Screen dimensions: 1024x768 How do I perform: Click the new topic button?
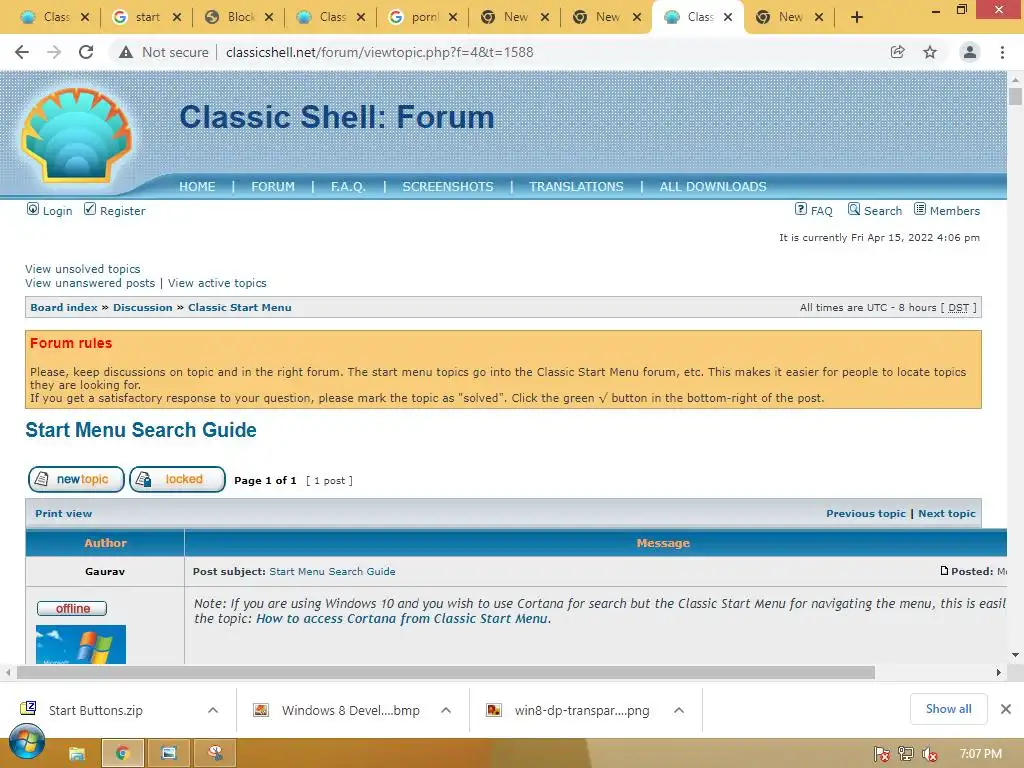(76, 479)
